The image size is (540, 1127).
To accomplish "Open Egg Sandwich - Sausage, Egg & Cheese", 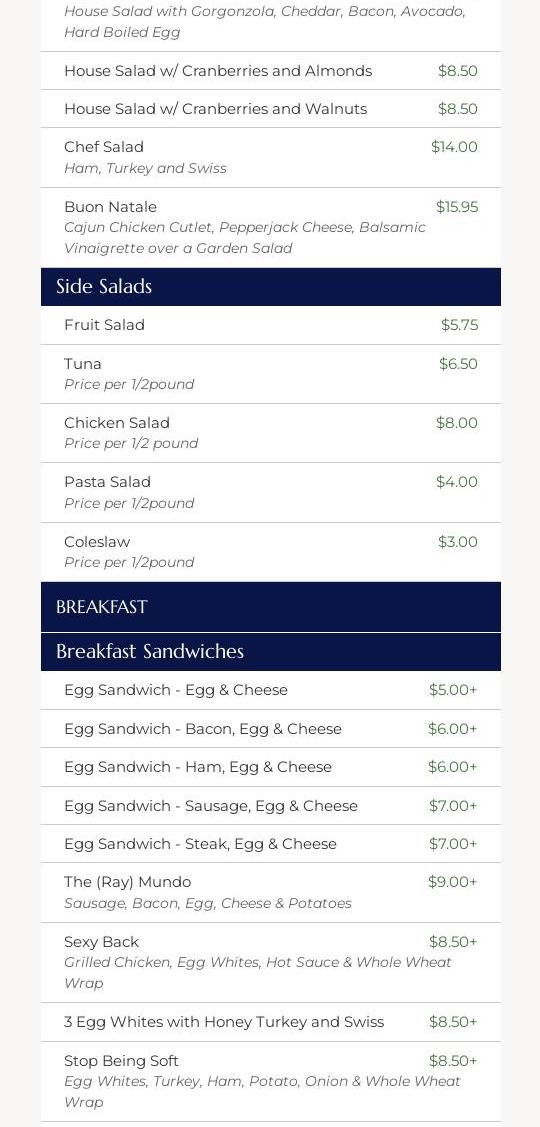I will point(270,806).
